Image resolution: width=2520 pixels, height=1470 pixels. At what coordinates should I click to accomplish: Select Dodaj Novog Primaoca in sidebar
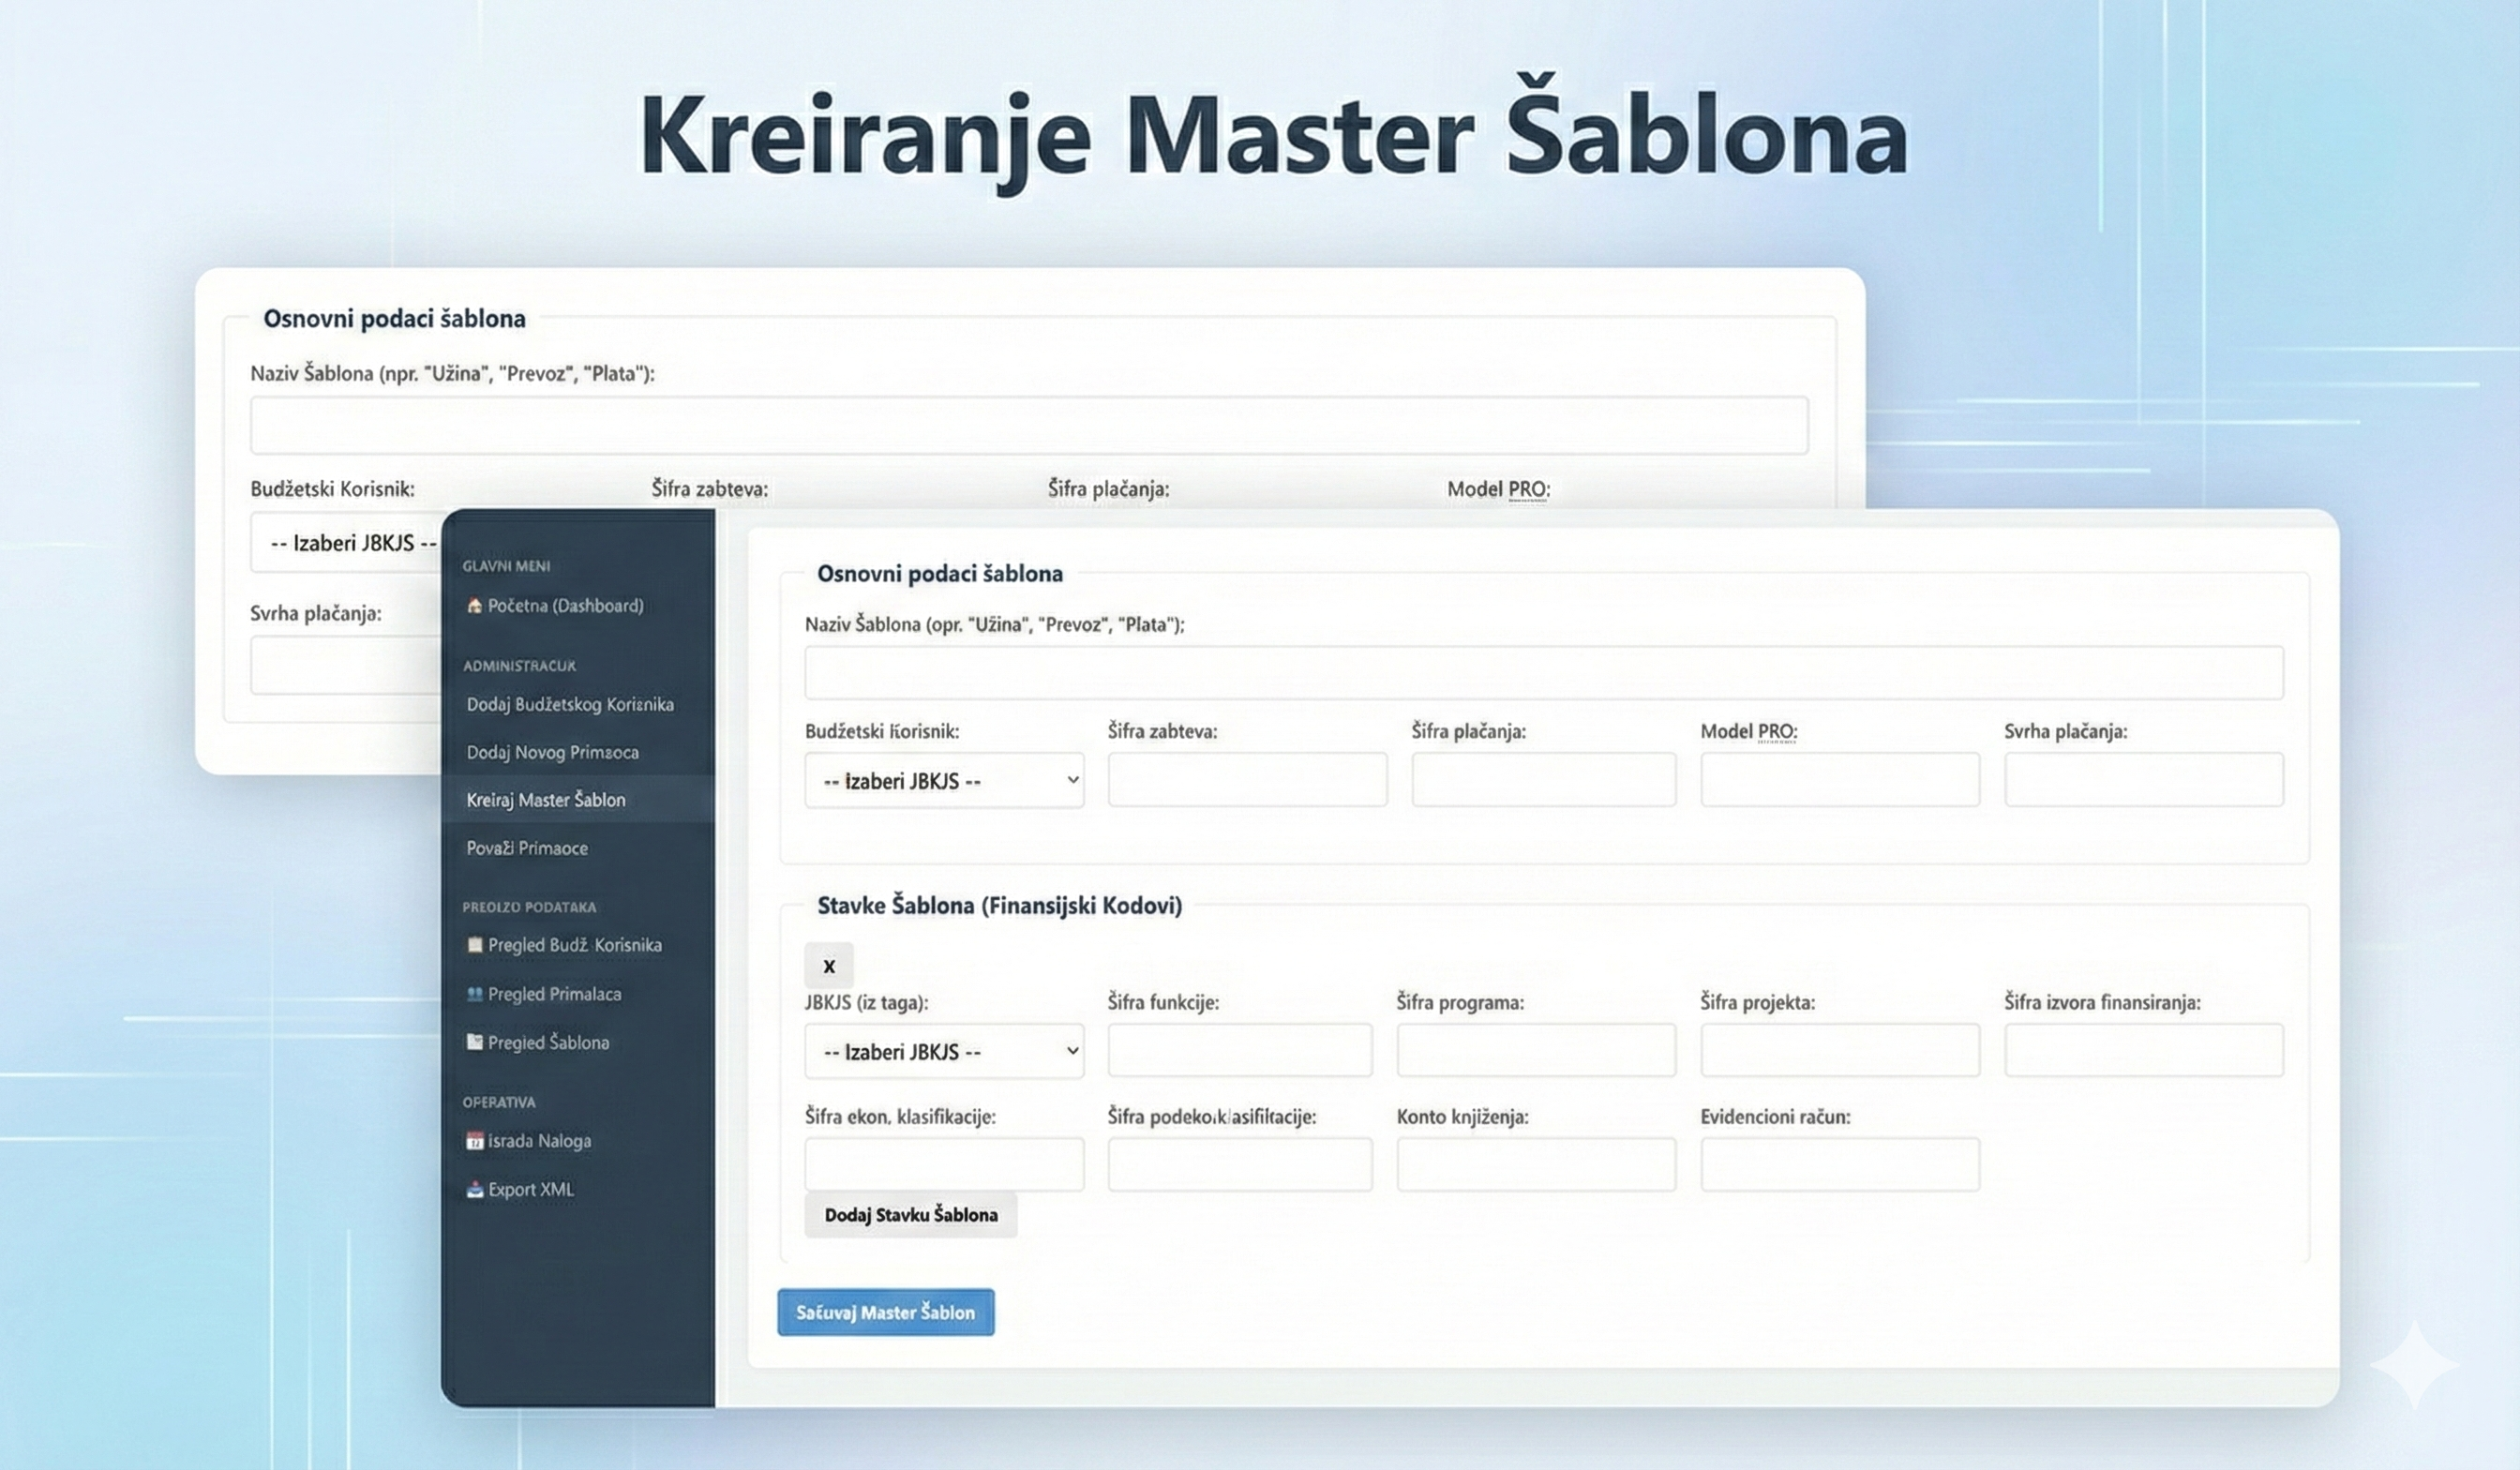[x=552, y=753]
